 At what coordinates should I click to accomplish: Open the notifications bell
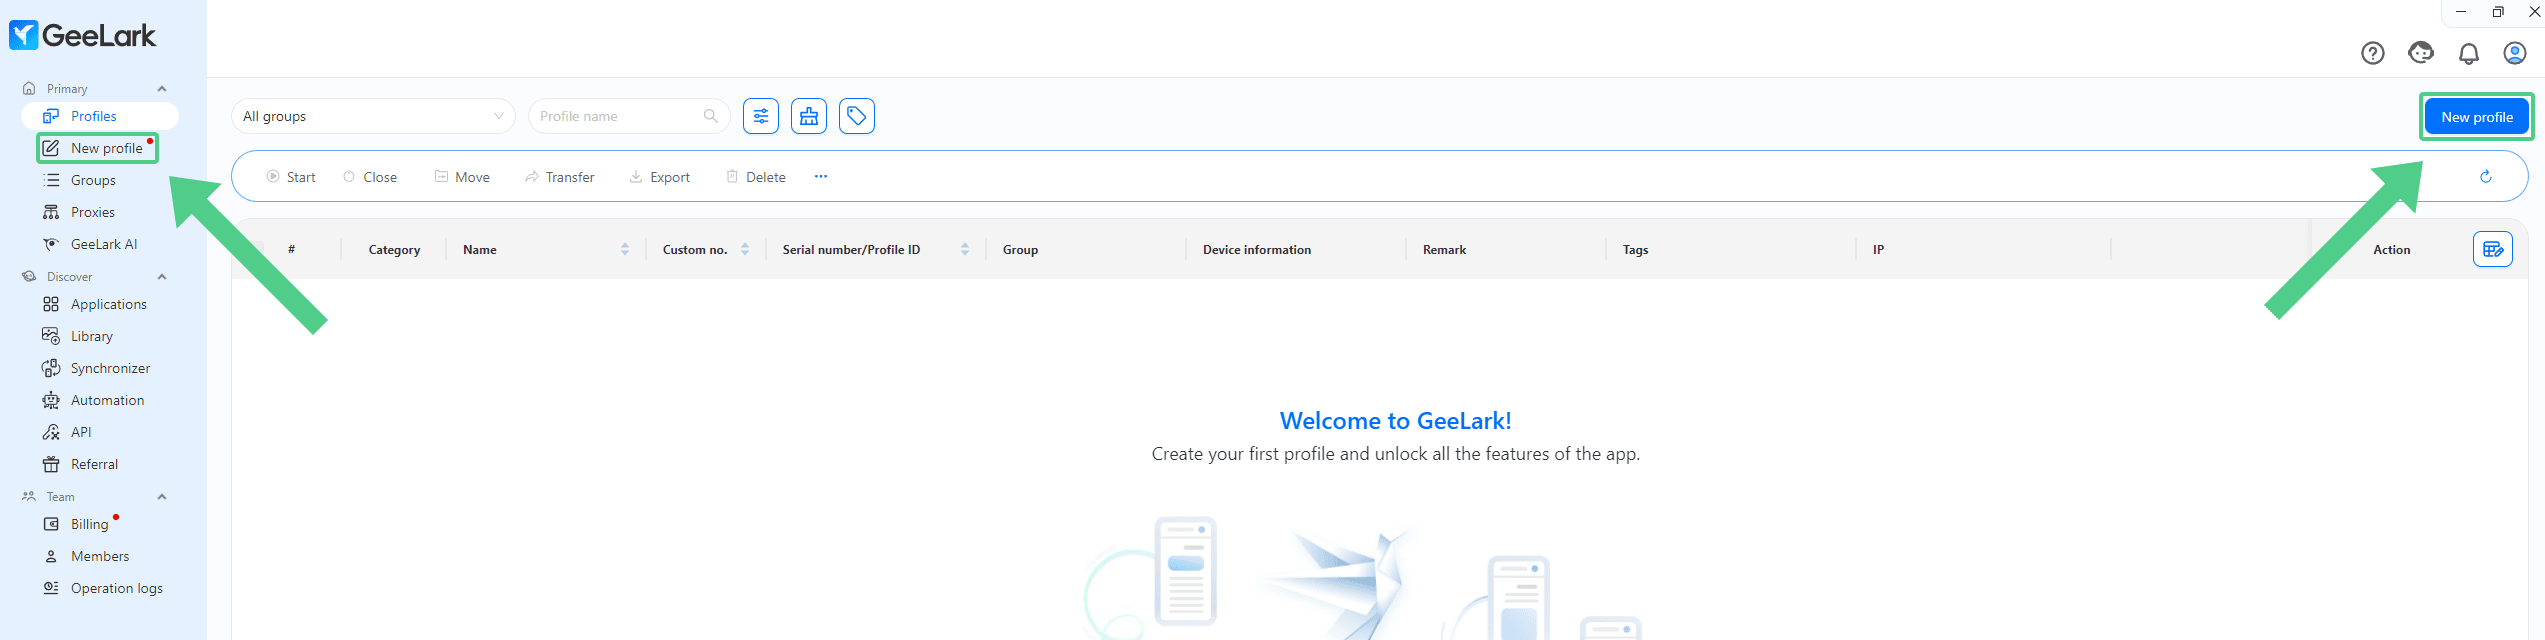[2468, 53]
